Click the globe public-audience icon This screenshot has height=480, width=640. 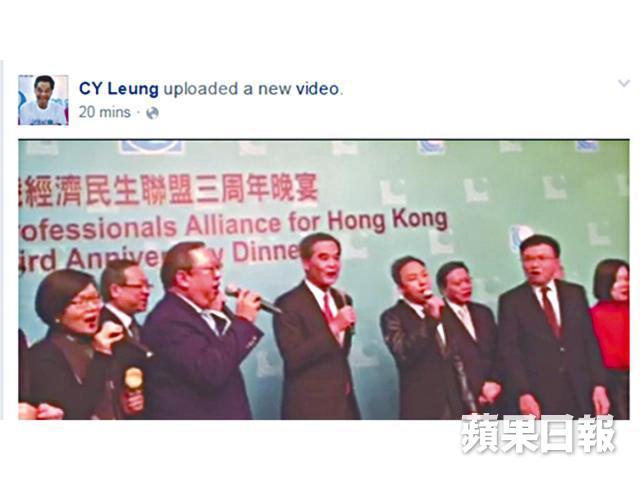point(153,113)
